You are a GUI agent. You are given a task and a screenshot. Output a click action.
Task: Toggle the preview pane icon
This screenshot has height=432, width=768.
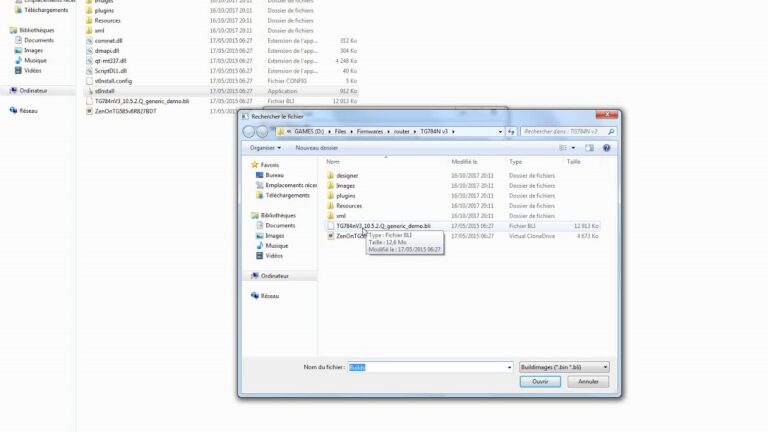pyautogui.click(x=592, y=147)
